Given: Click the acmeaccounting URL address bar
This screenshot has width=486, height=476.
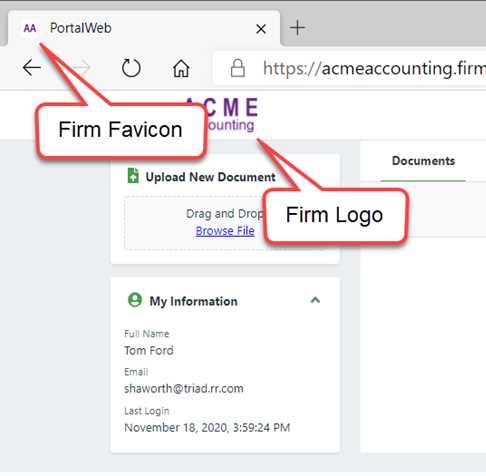Looking at the screenshot, I should pyautogui.click(x=349, y=68).
